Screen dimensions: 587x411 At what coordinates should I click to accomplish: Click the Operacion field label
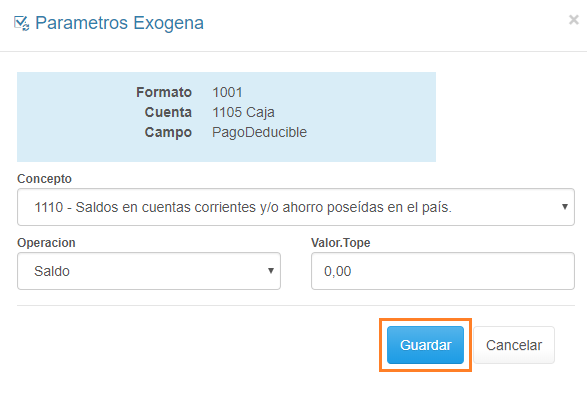[46, 243]
